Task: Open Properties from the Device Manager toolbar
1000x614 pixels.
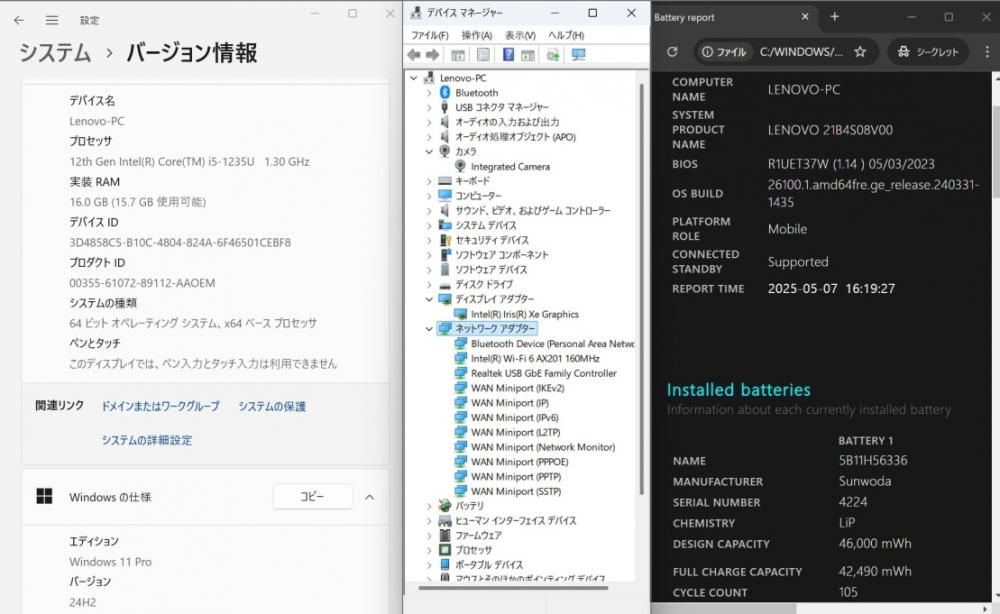Action: click(483, 55)
